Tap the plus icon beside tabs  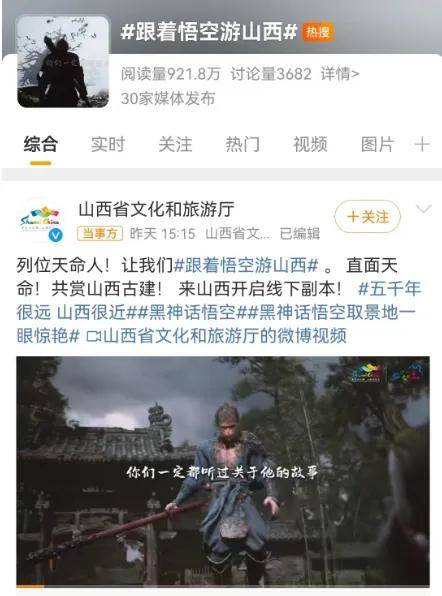click(x=422, y=145)
